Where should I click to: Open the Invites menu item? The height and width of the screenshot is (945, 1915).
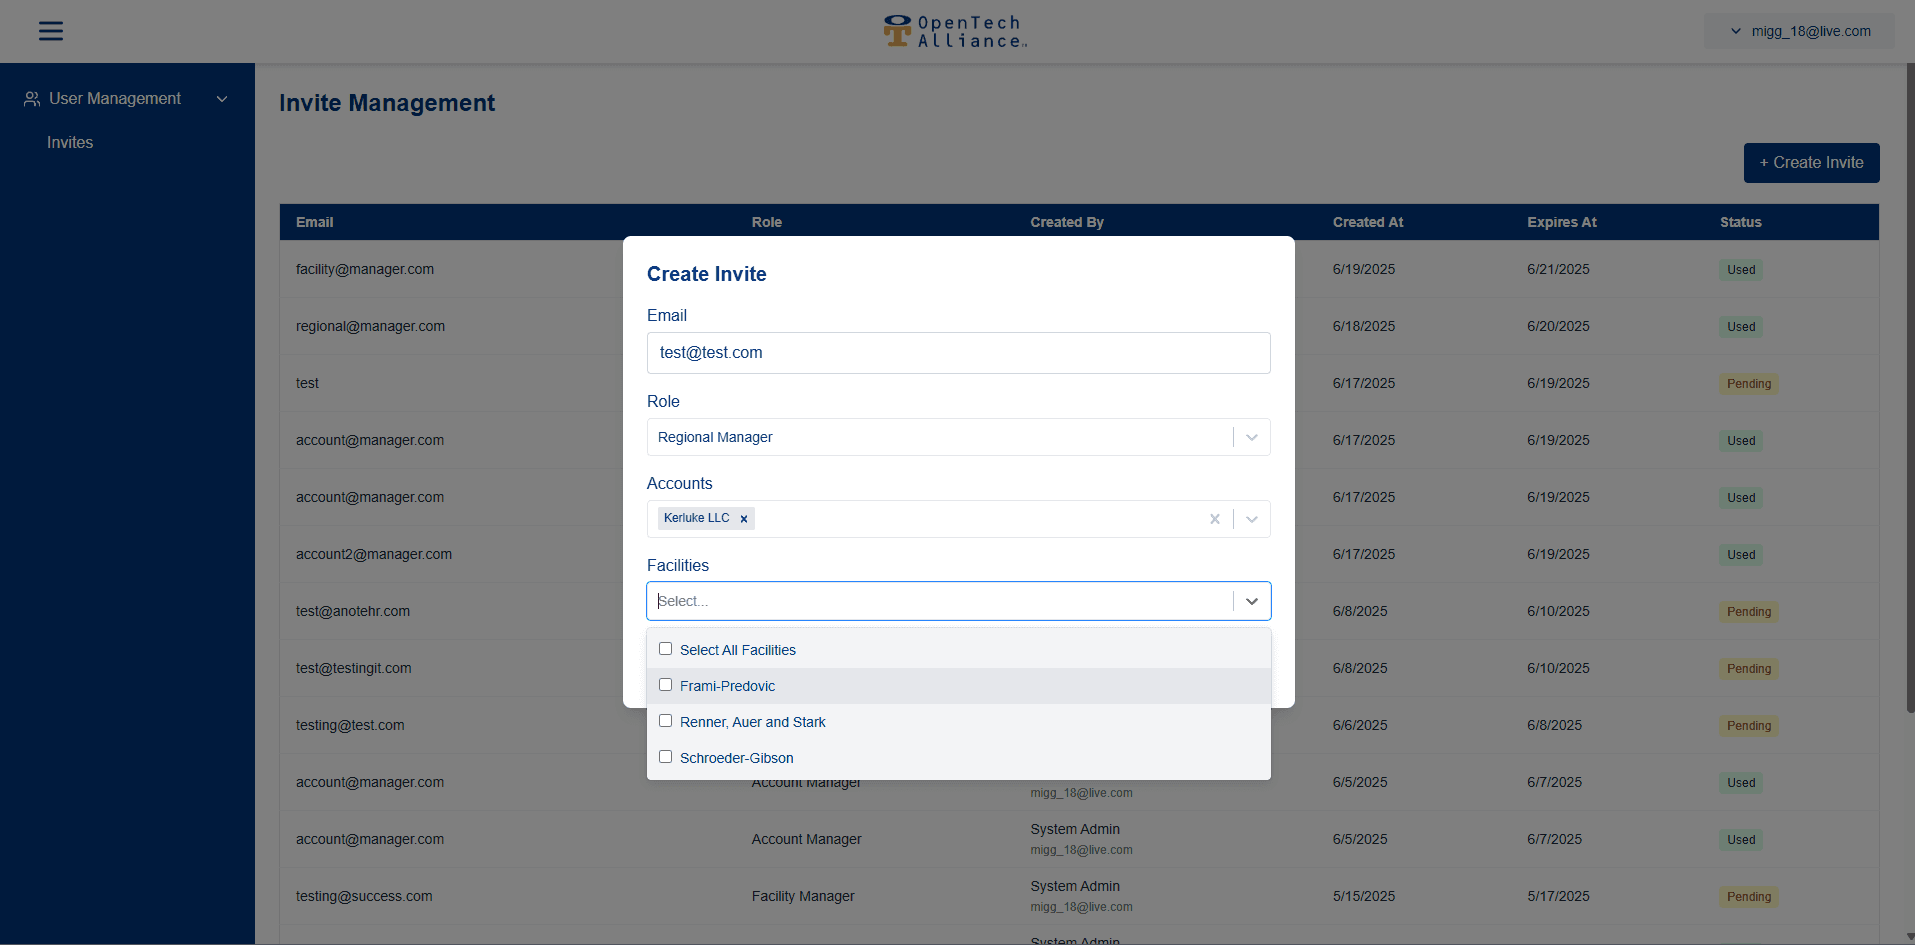pos(70,143)
